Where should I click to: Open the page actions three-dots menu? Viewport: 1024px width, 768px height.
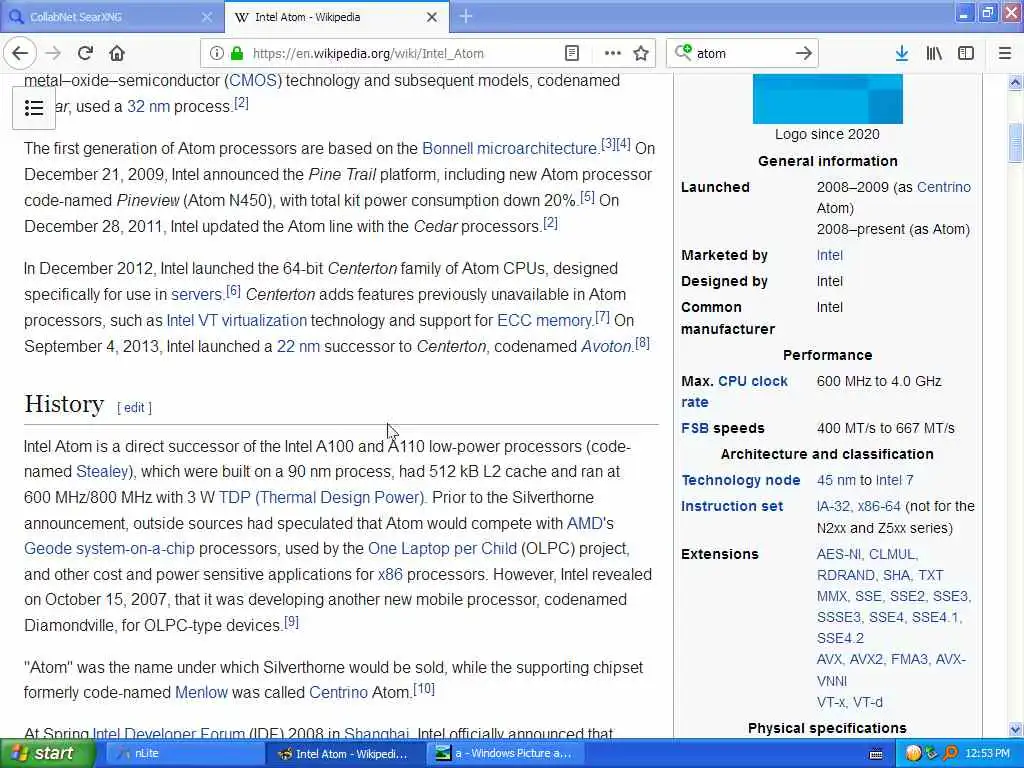click(613, 54)
